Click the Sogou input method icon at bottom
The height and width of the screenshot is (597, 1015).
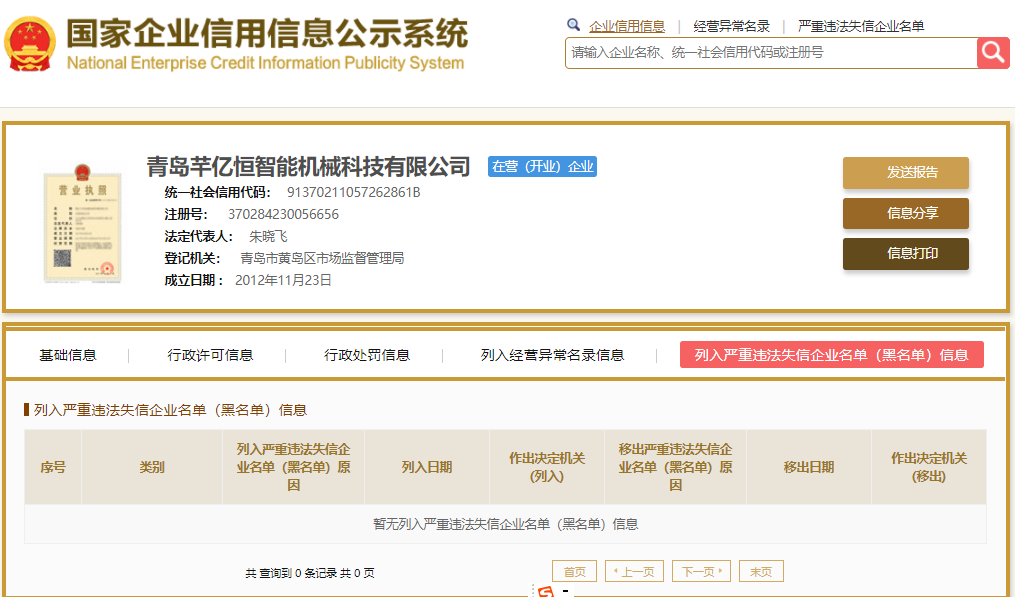point(546,591)
